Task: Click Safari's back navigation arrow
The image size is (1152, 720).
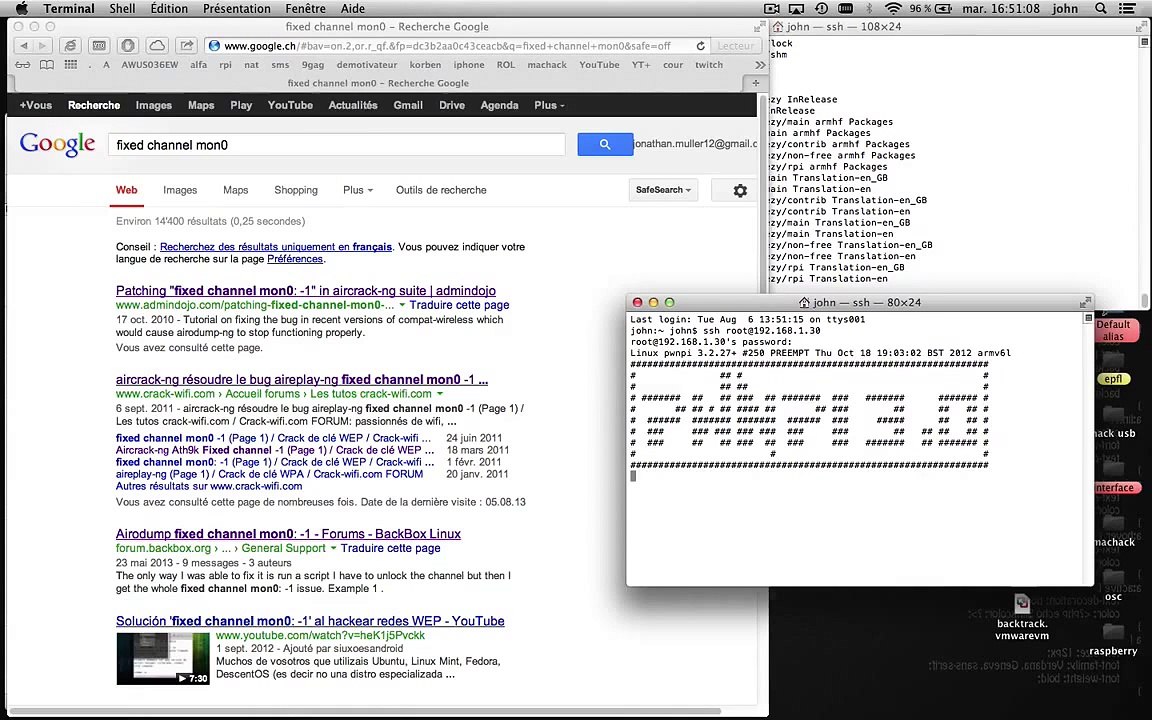Action: [x=24, y=46]
